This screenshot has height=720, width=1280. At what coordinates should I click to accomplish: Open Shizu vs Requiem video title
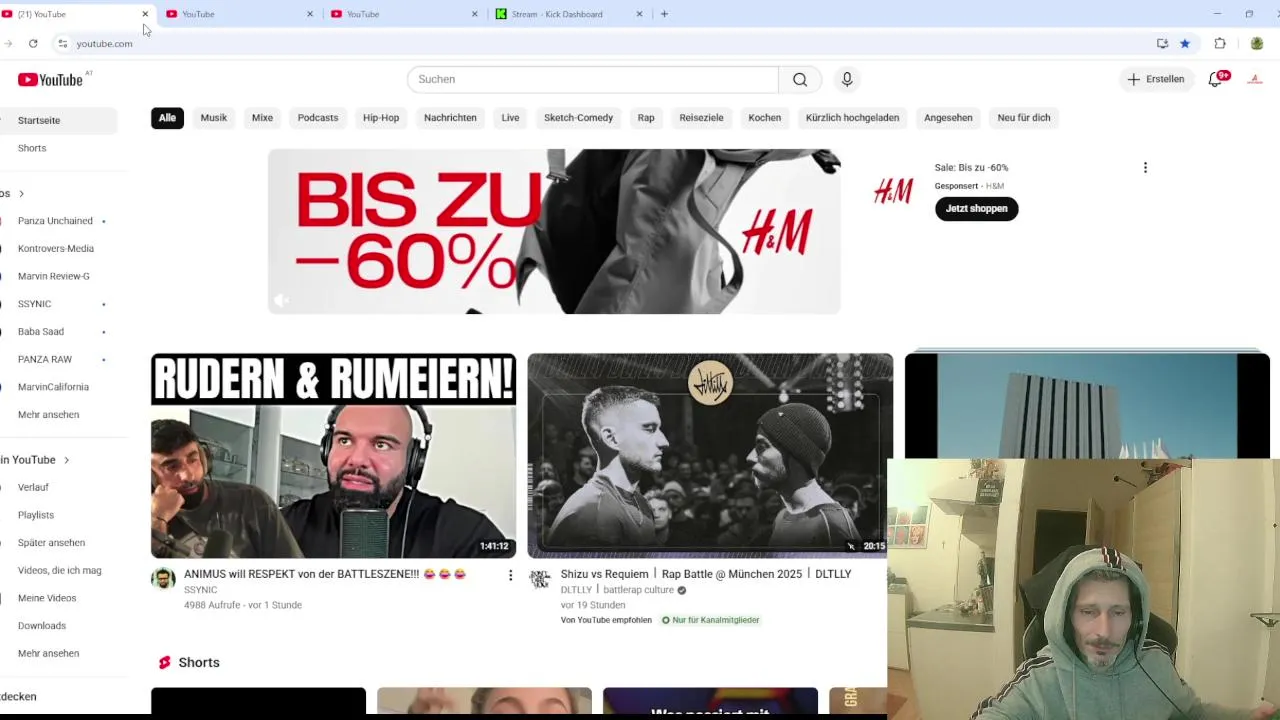pyautogui.click(x=706, y=574)
